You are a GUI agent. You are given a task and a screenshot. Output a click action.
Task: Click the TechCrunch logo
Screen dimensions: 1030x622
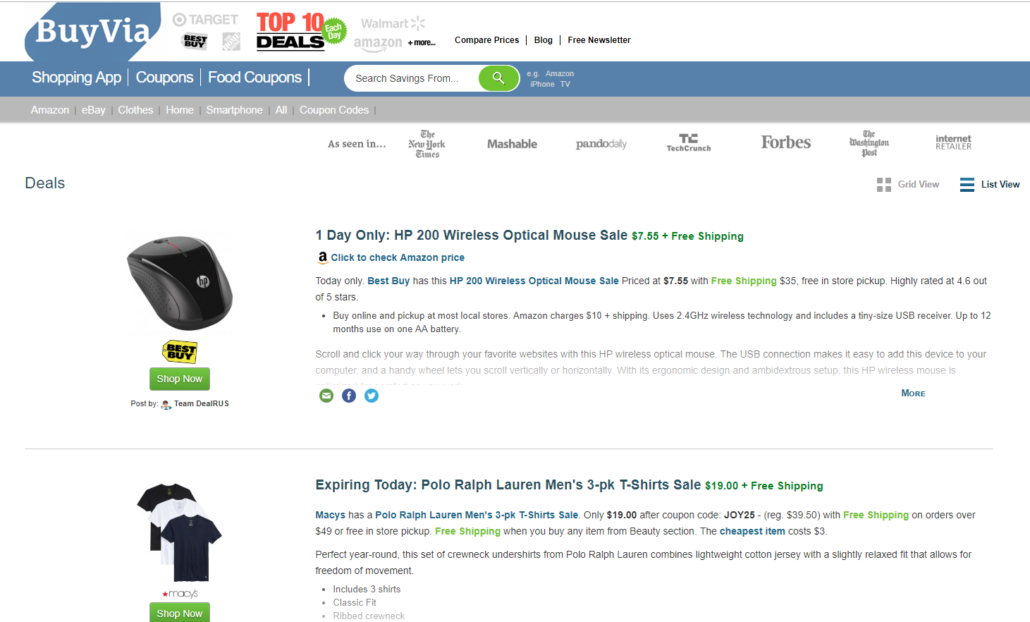pos(688,143)
